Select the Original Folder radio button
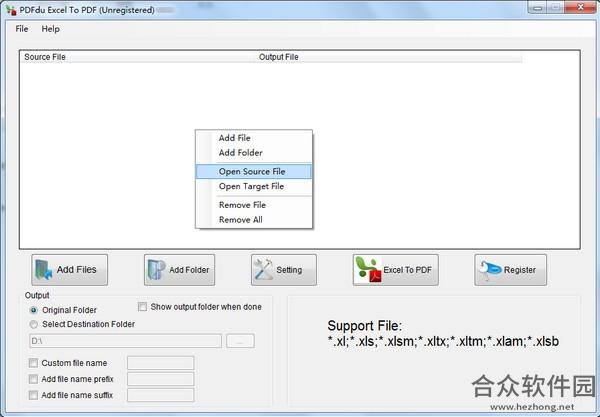The width and height of the screenshot is (600, 417). point(34,310)
